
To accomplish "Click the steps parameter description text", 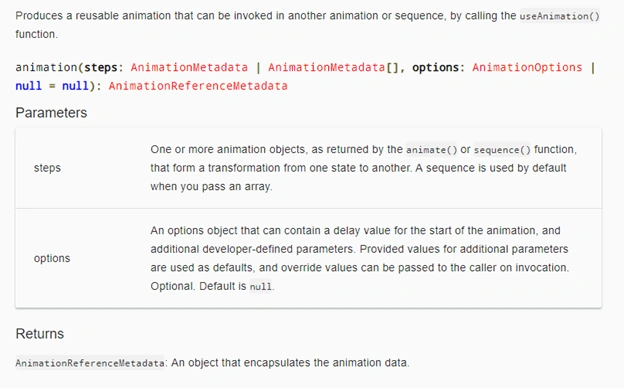I will (x=364, y=168).
